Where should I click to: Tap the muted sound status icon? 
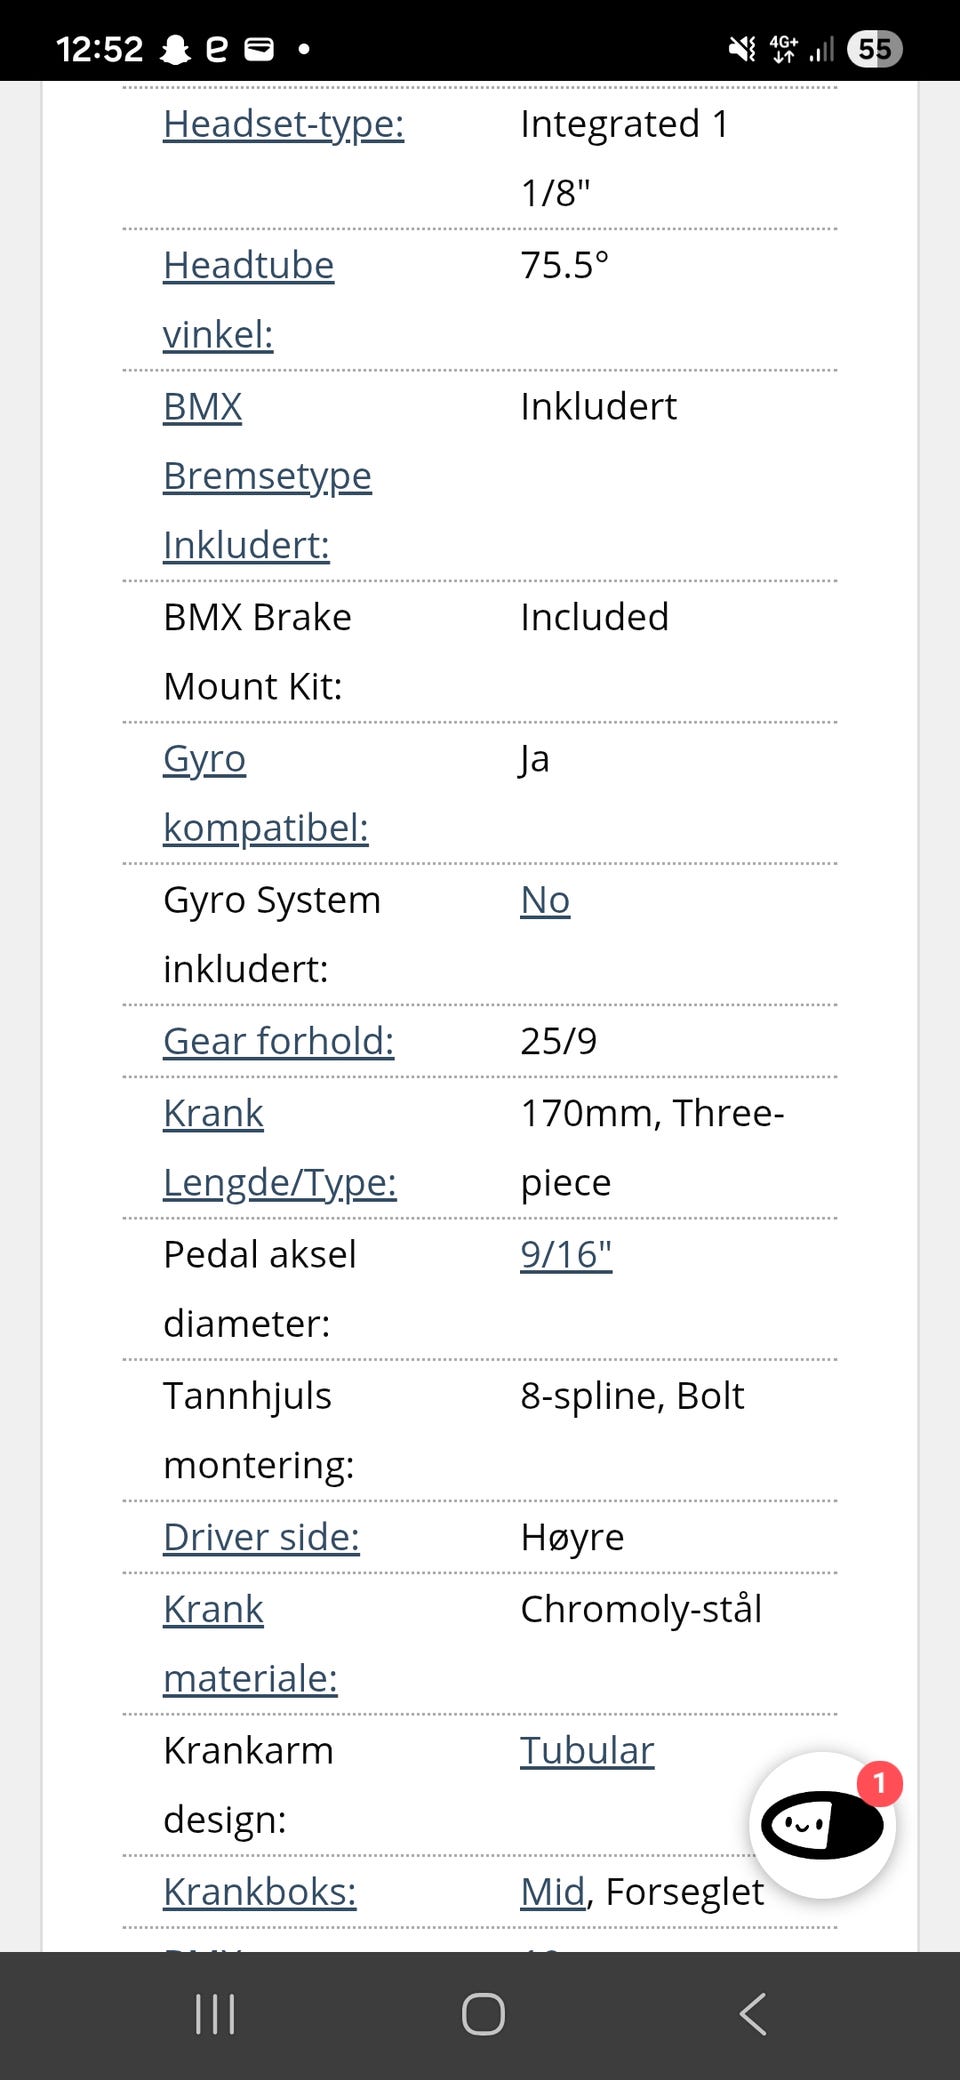(x=742, y=49)
